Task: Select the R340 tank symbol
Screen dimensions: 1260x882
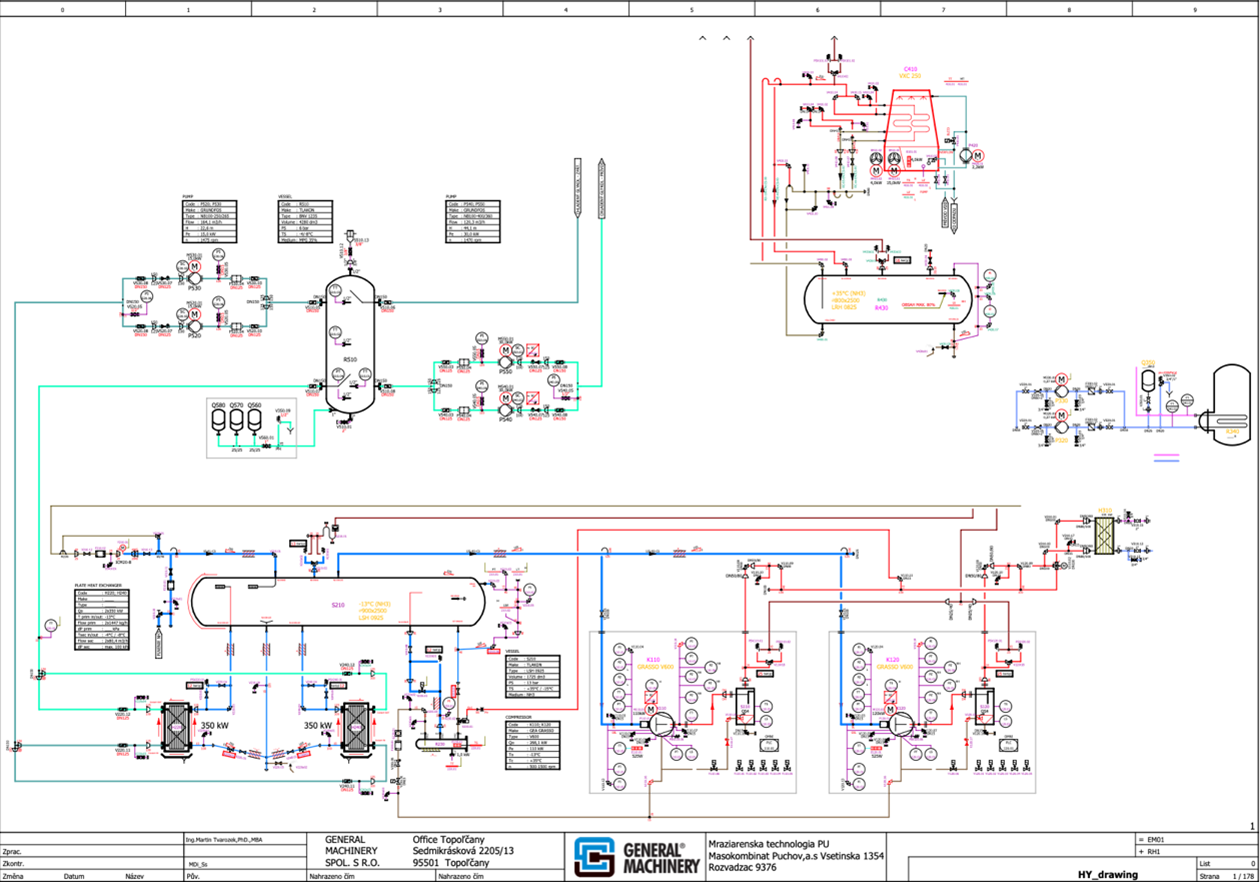Action: tap(1232, 403)
